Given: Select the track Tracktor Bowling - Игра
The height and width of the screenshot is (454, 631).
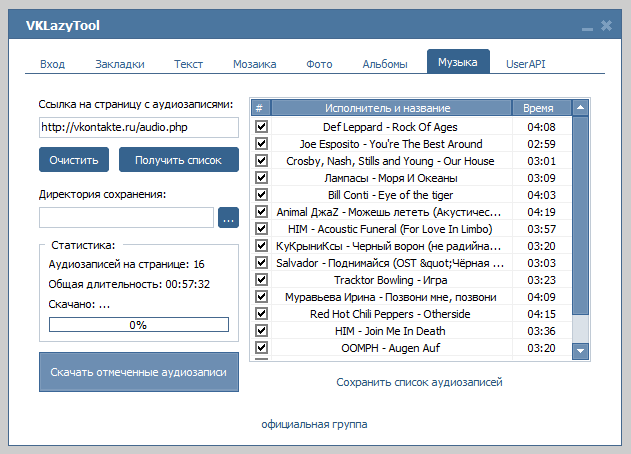Looking at the screenshot, I should point(390,280).
